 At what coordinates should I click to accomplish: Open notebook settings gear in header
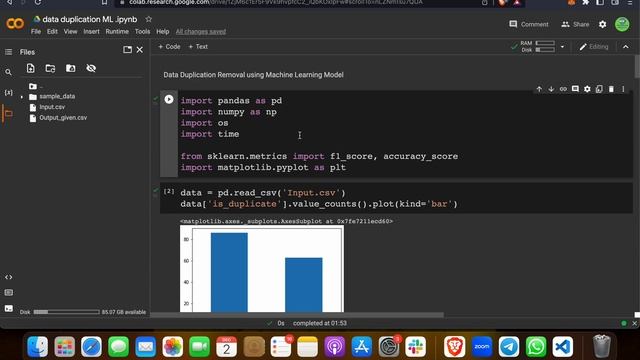(602, 24)
